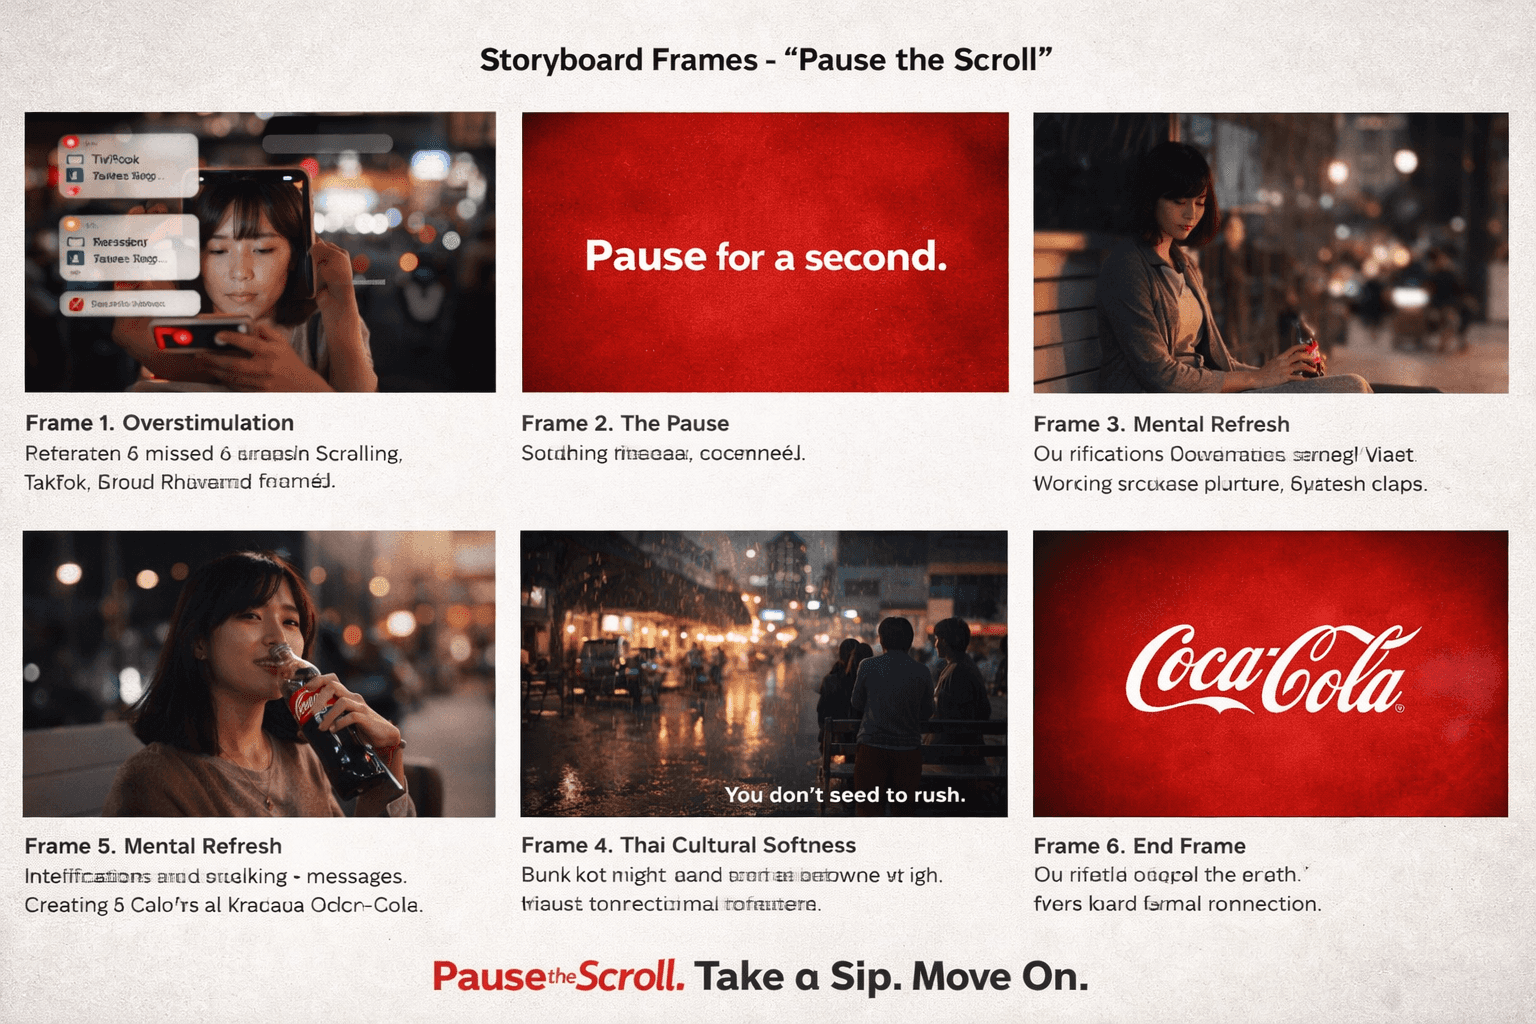
Task: Click the 'Frame 5. Mental Refresh' heading
Action: (x=153, y=846)
